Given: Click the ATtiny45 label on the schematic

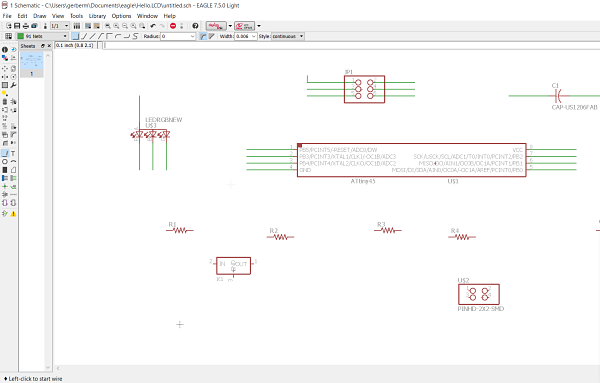Looking at the screenshot, I should point(363,181).
